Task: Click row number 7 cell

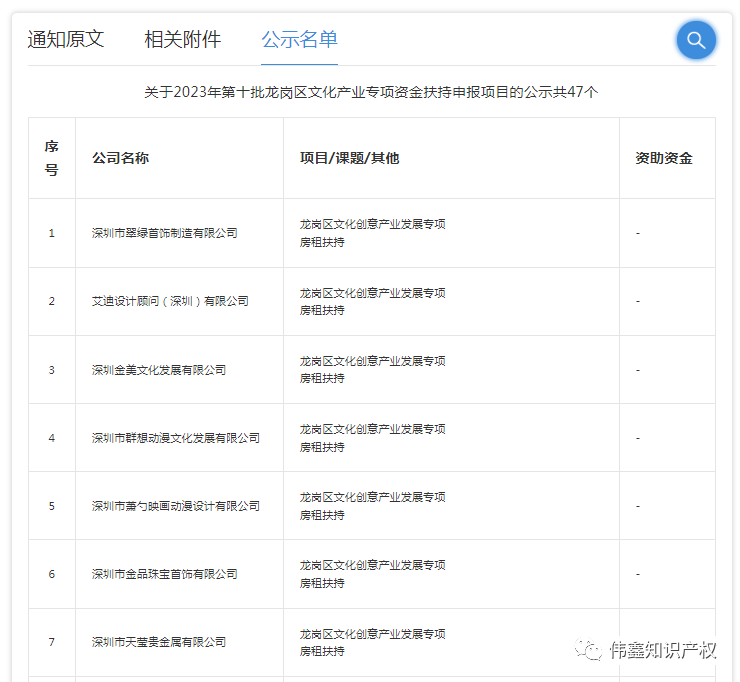Action: click(52, 642)
